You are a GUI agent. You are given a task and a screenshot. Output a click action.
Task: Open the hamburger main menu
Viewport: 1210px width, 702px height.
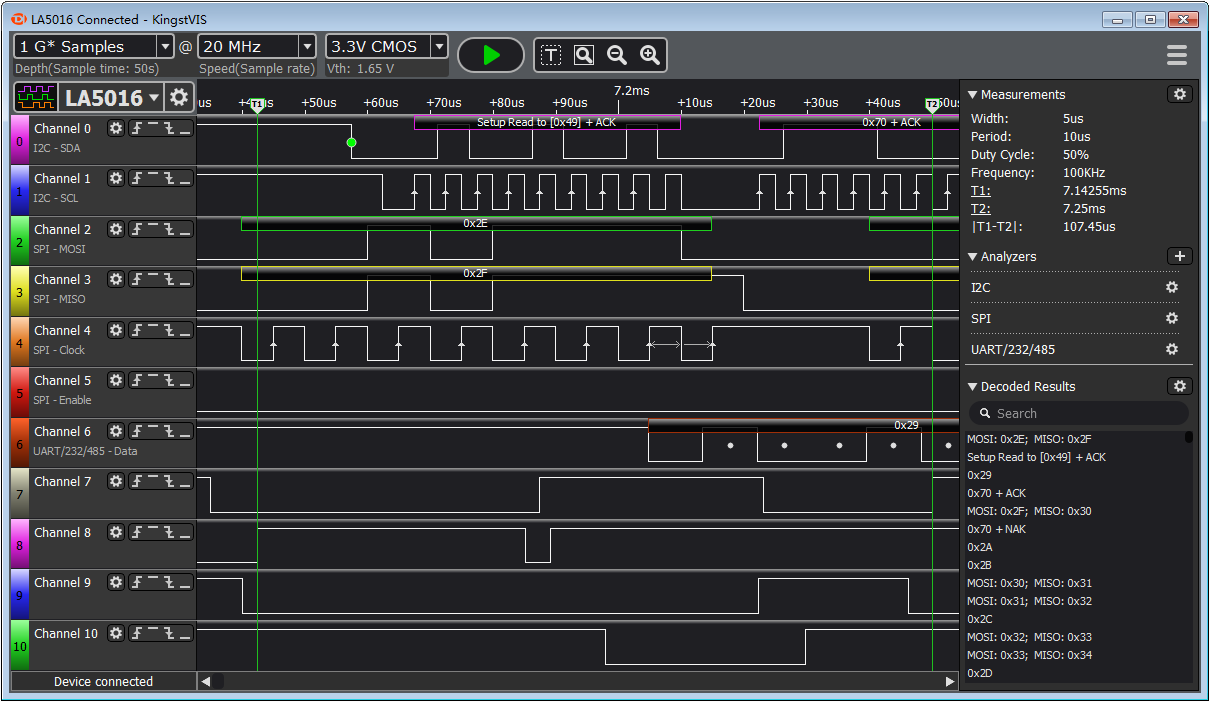(x=1177, y=55)
